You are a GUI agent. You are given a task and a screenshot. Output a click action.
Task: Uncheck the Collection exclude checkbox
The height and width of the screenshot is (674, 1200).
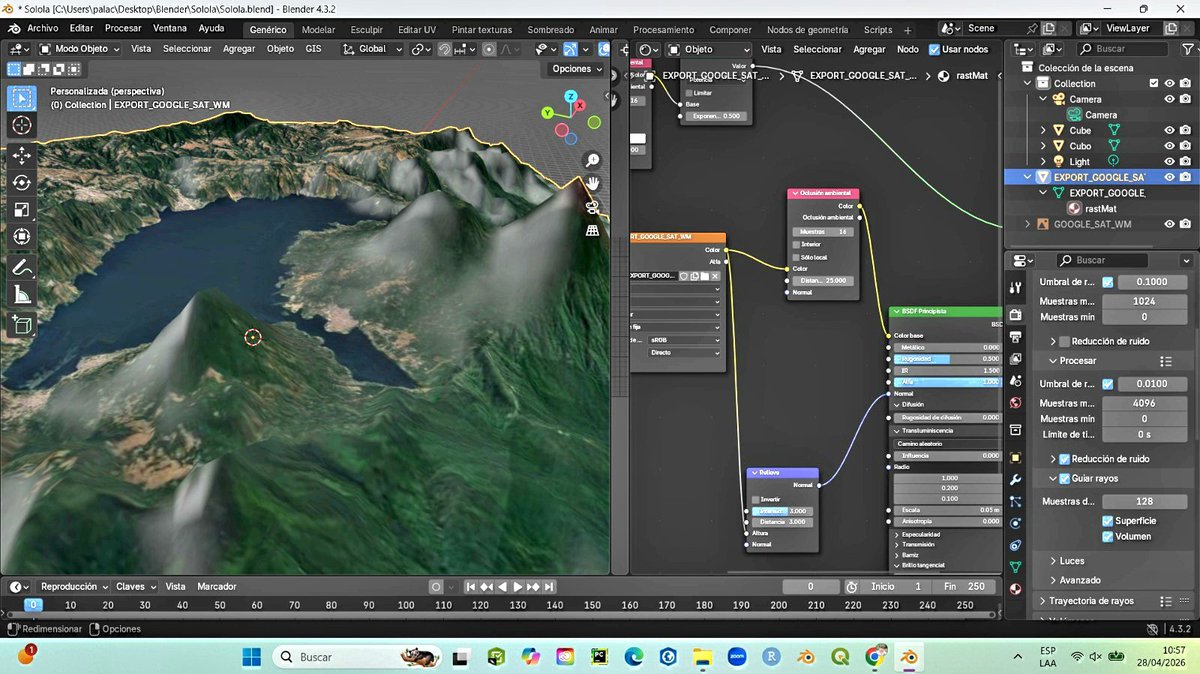(x=1154, y=84)
